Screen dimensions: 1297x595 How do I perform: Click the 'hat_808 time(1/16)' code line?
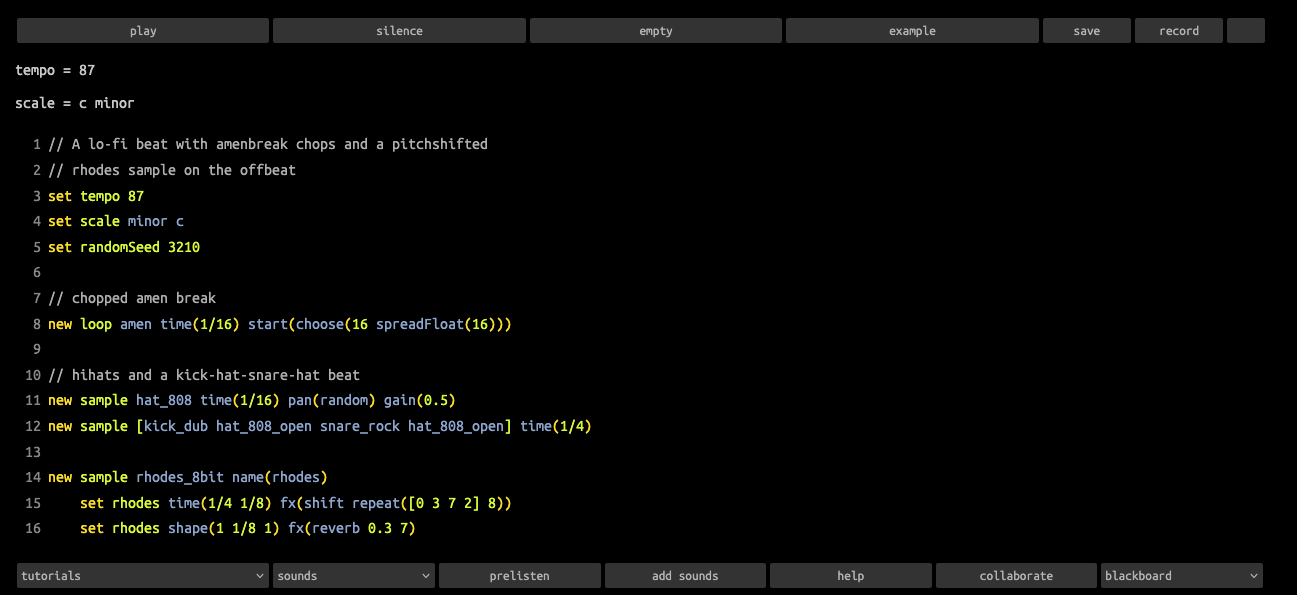click(252, 400)
